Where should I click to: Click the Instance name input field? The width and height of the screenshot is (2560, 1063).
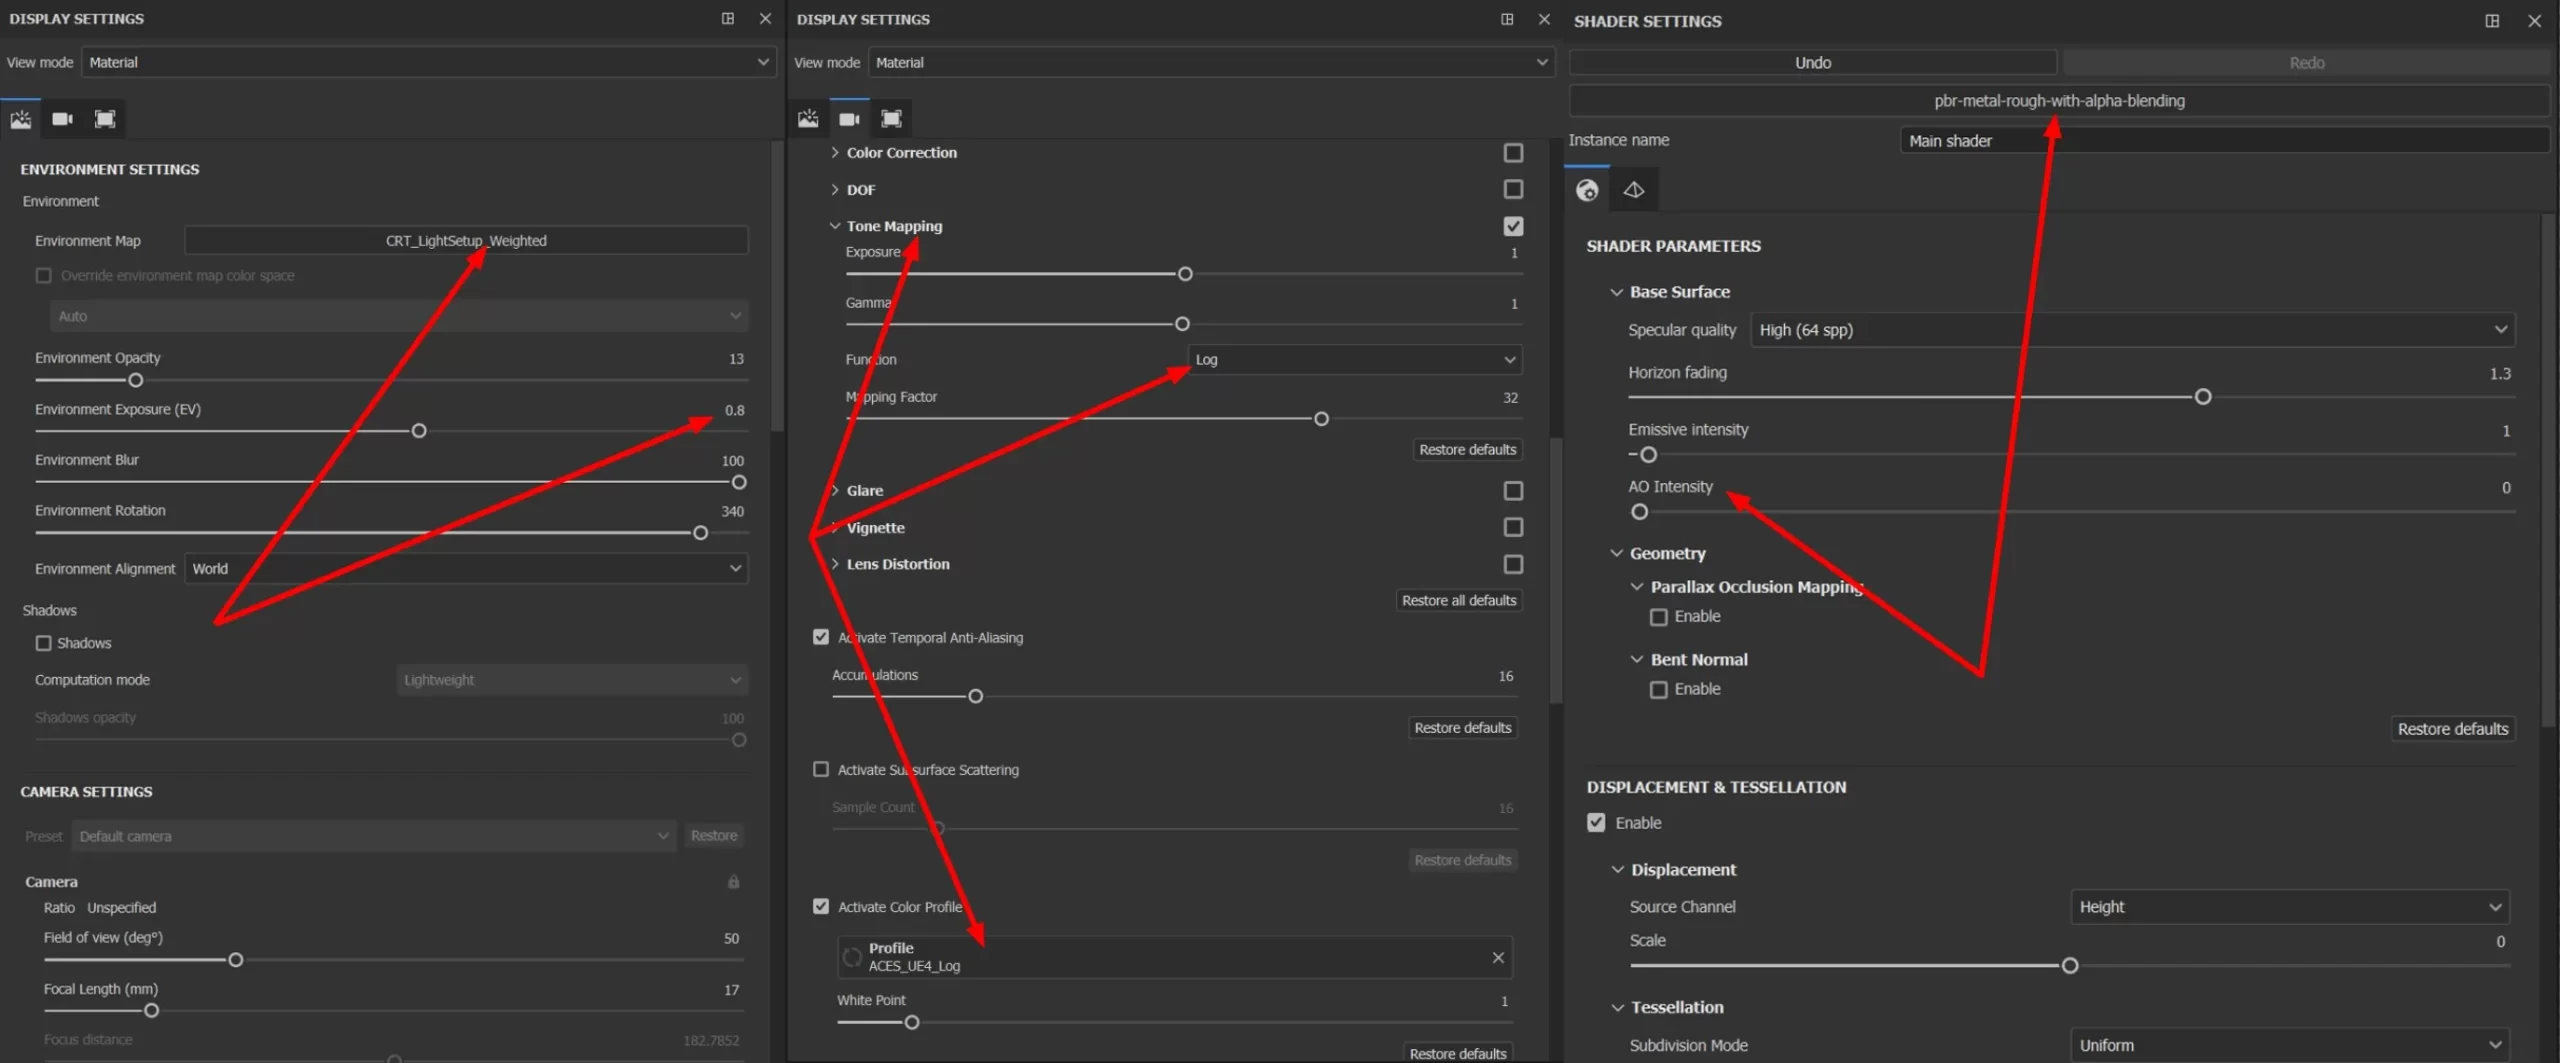pyautogui.click(x=2224, y=141)
